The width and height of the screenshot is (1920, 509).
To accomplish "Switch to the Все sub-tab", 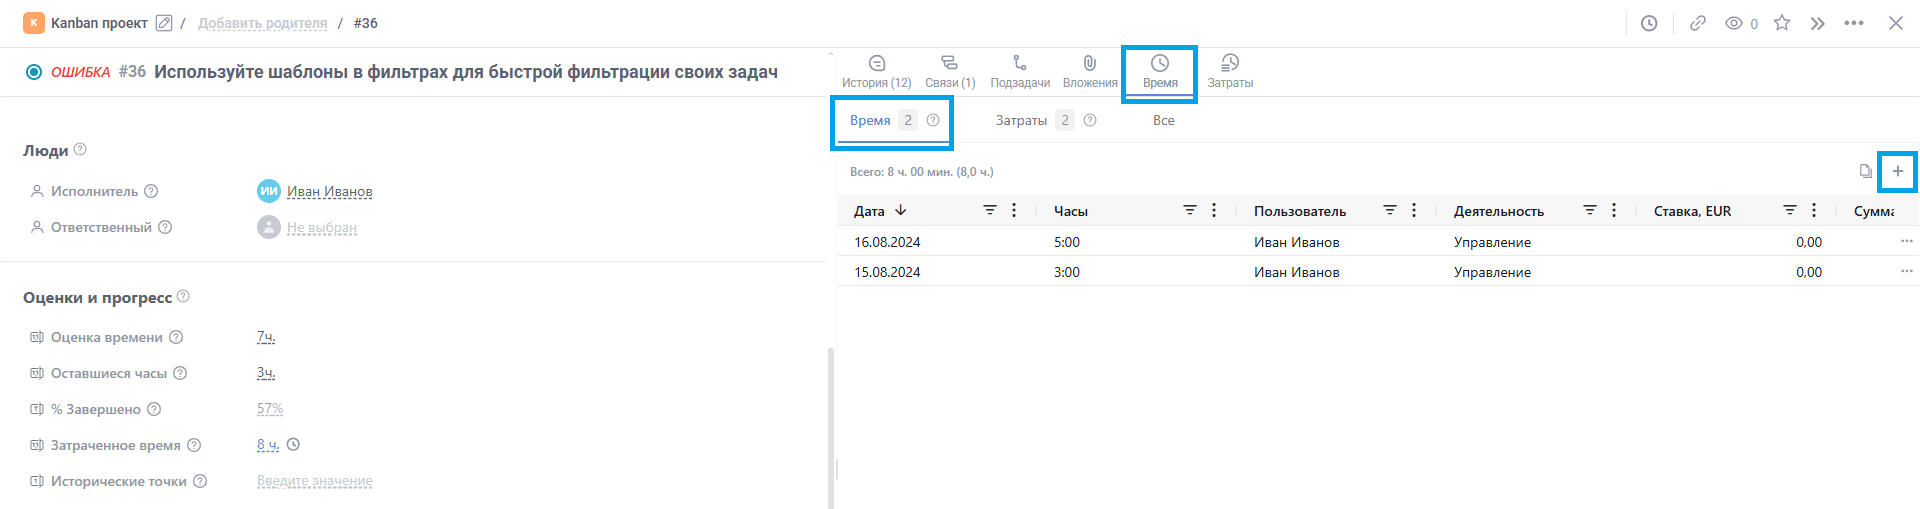I will pos(1164,120).
